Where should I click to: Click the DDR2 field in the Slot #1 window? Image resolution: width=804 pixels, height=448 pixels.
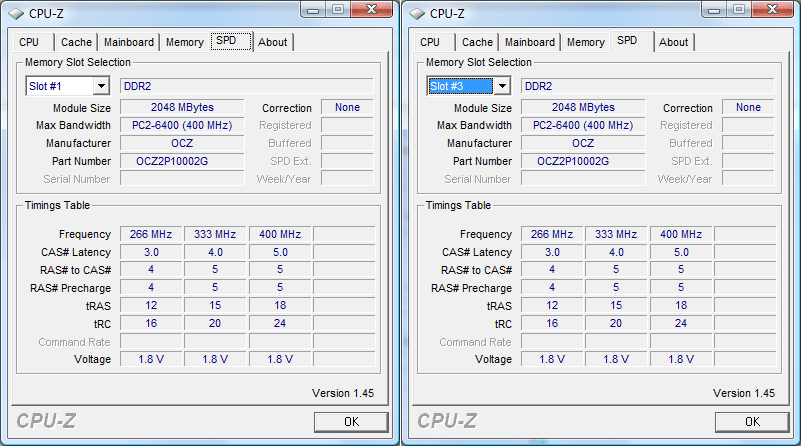pyautogui.click(x=247, y=86)
